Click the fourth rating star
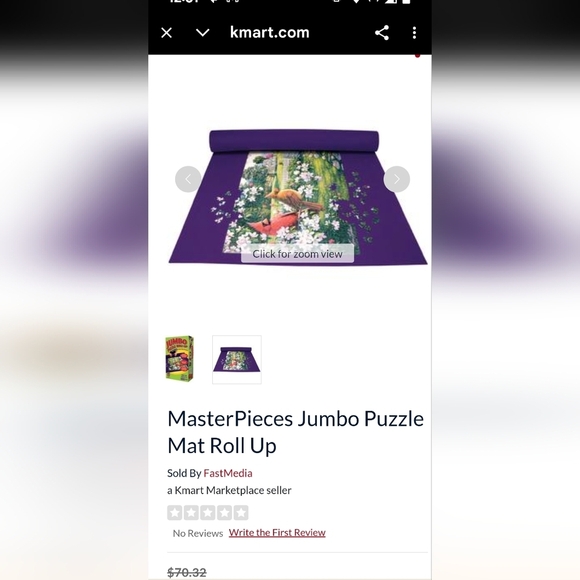Screen dimensions: 580x580 coord(225,513)
